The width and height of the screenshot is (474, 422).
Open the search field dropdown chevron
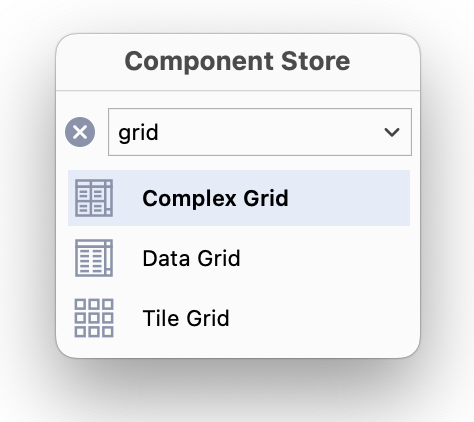(392, 132)
